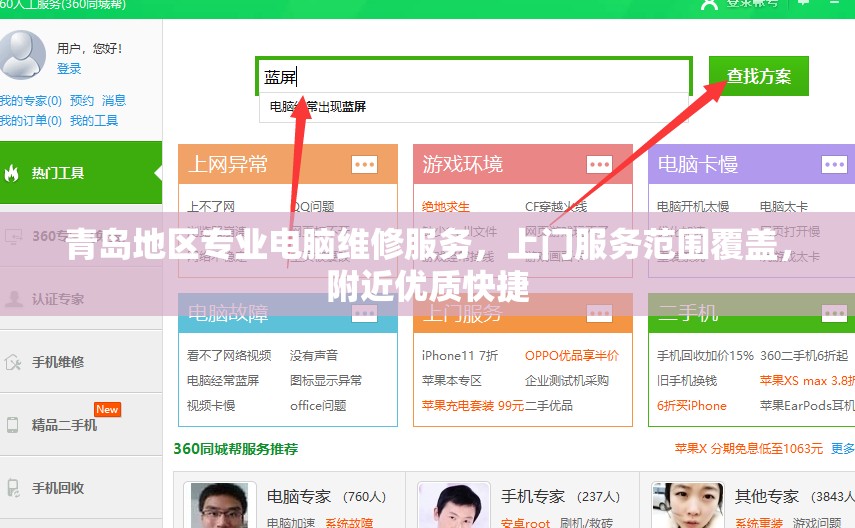This screenshot has height=528, width=855.
Task: Click the 其他专家 expert photo
Action: pos(688,505)
